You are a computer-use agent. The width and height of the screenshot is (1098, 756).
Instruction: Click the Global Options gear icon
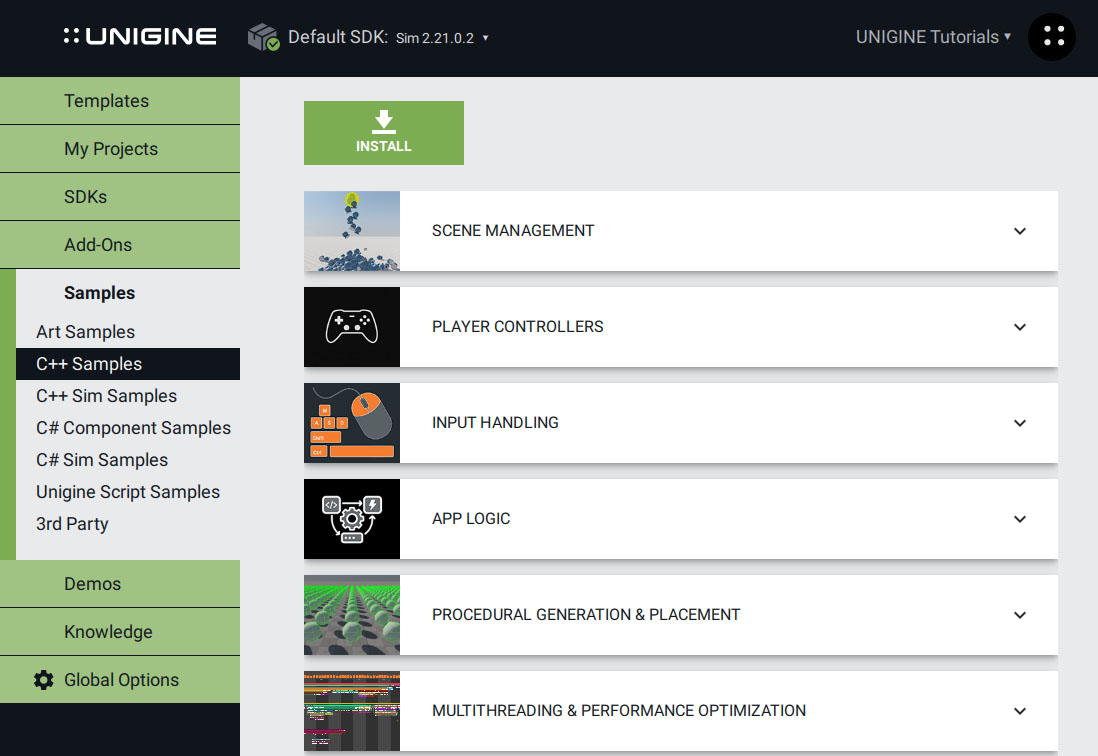(x=44, y=680)
